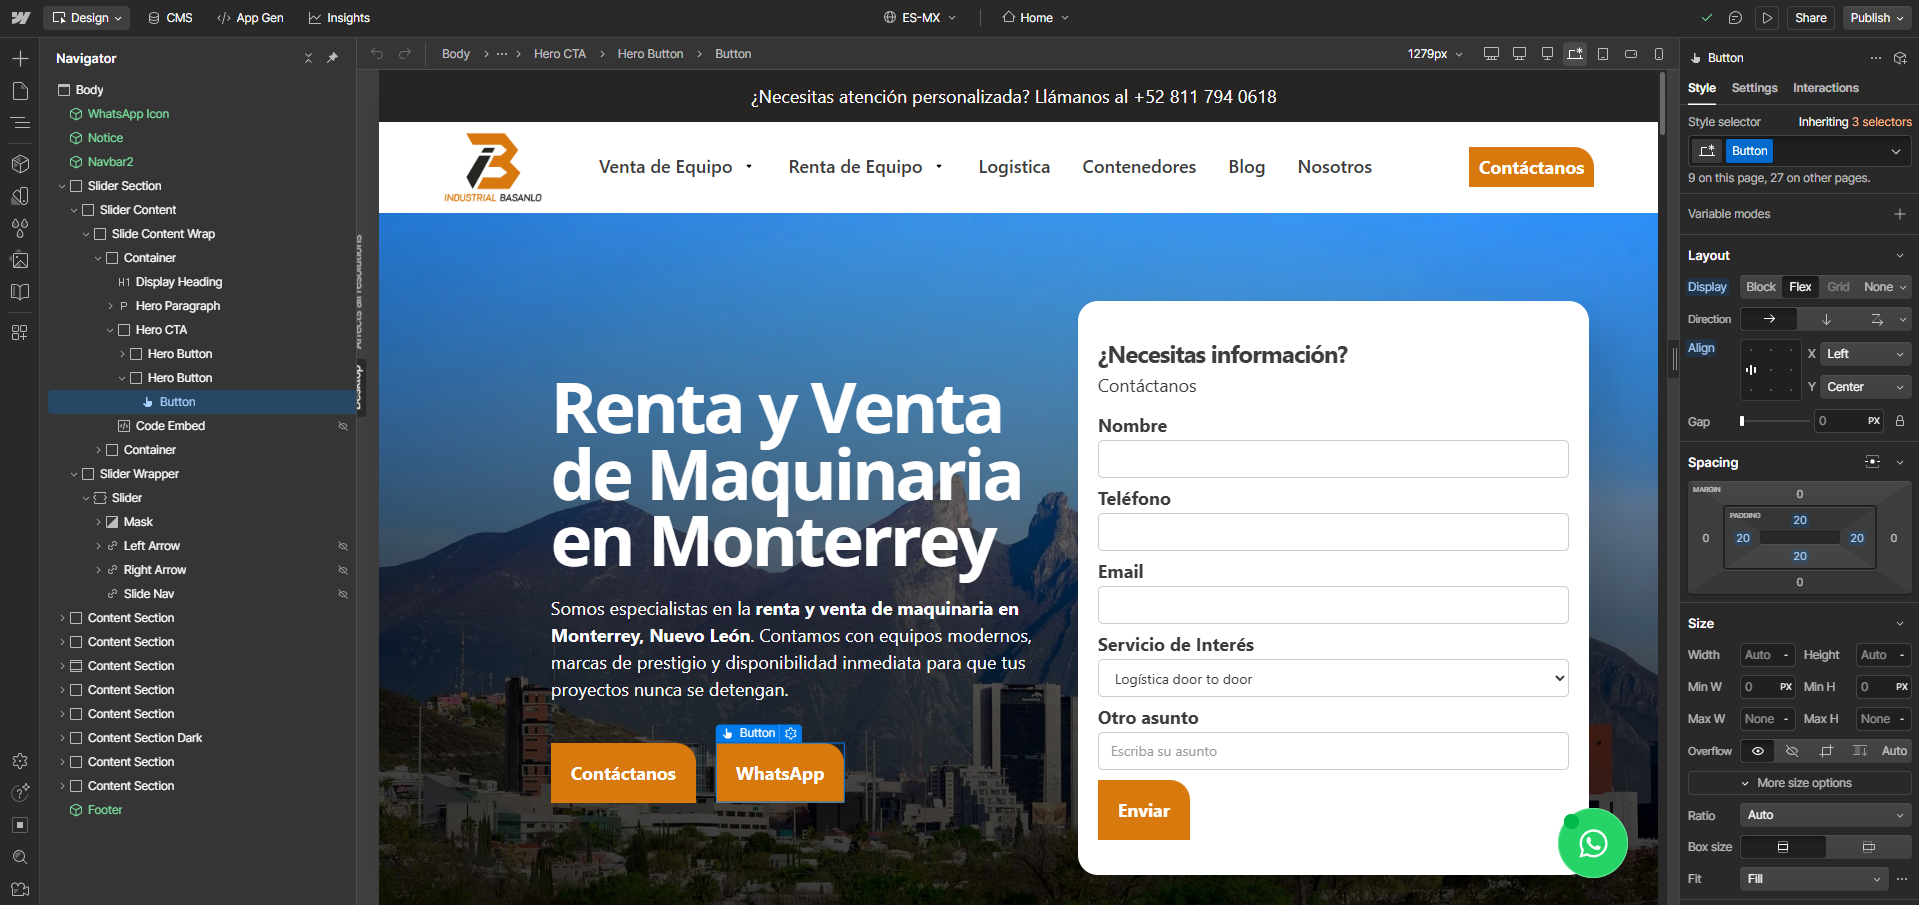This screenshot has width=1919, height=905.
Task: Click the Gap lock icon
Action: (1900, 421)
